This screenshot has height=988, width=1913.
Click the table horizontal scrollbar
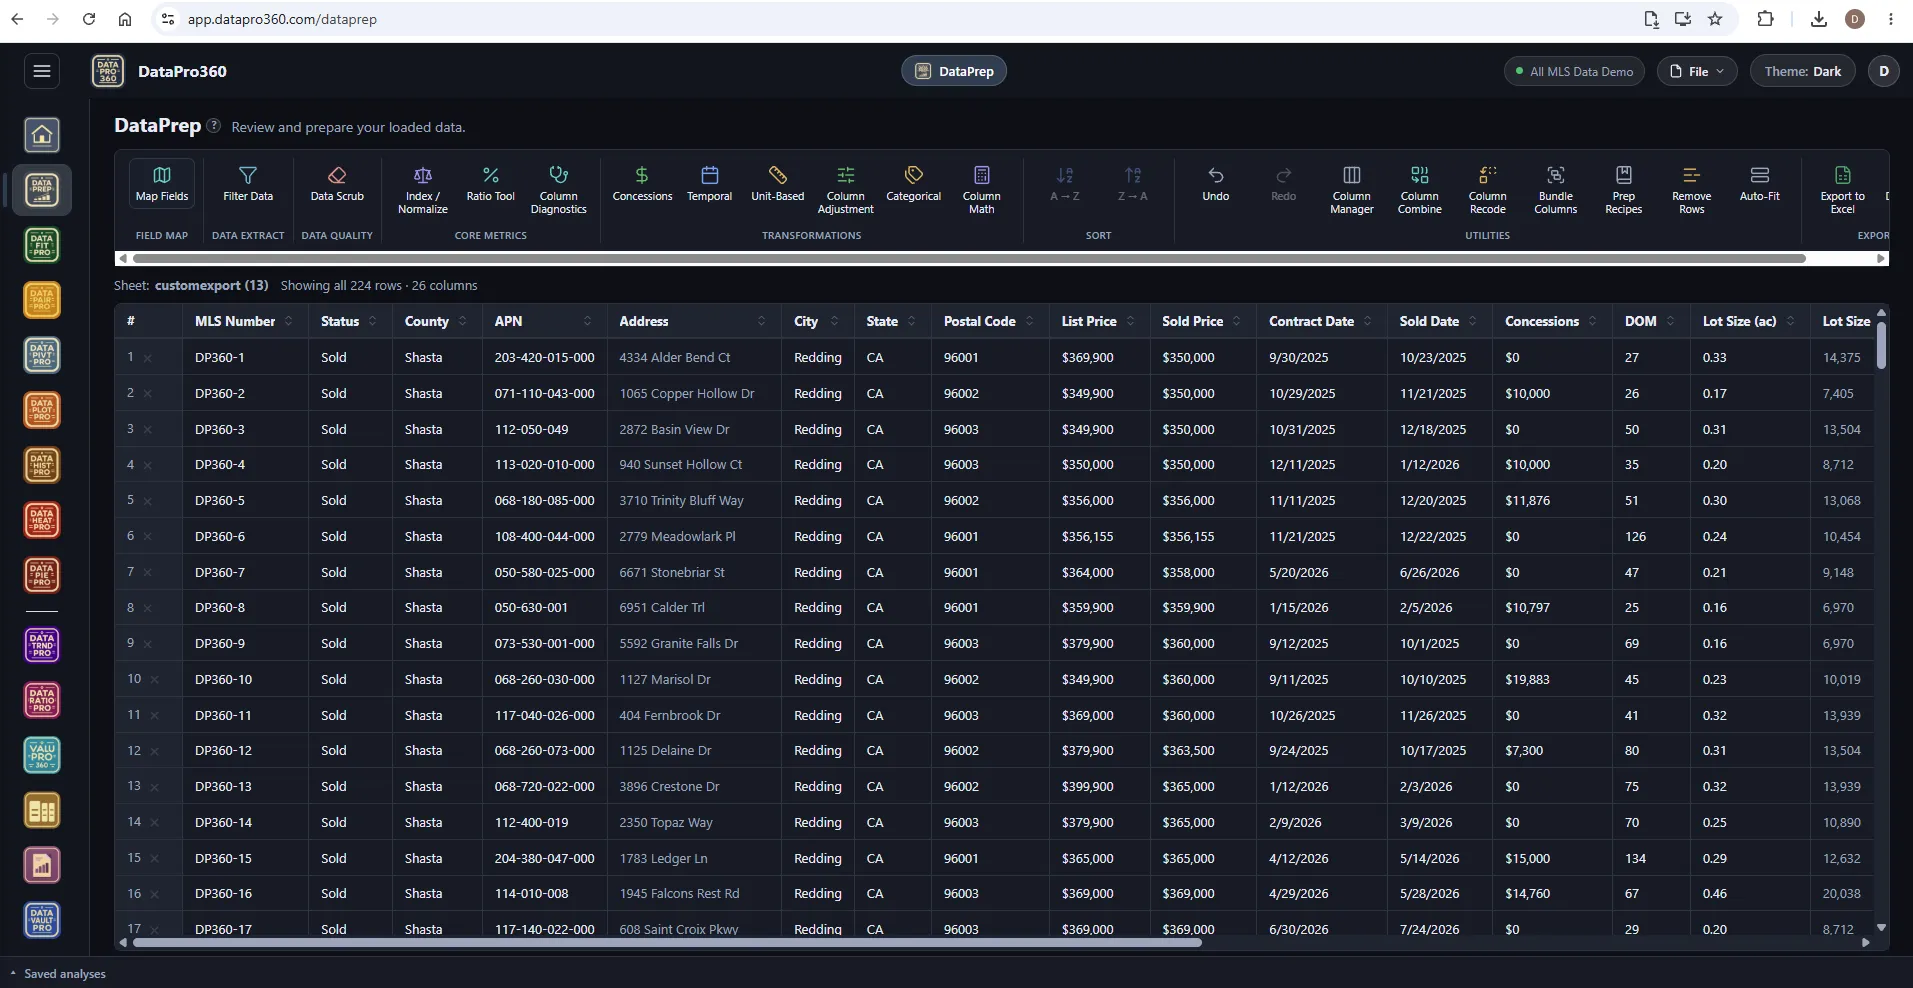(665, 942)
